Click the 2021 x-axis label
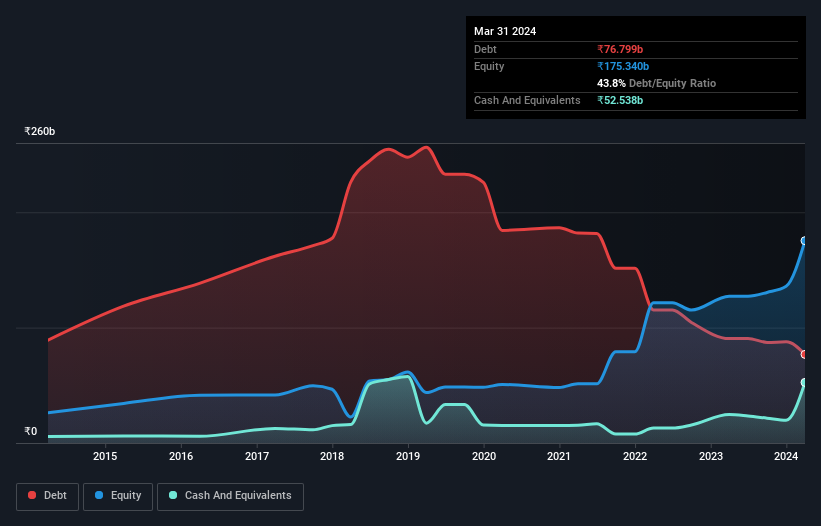The height and width of the screenshot is (526, 821). 559,456
